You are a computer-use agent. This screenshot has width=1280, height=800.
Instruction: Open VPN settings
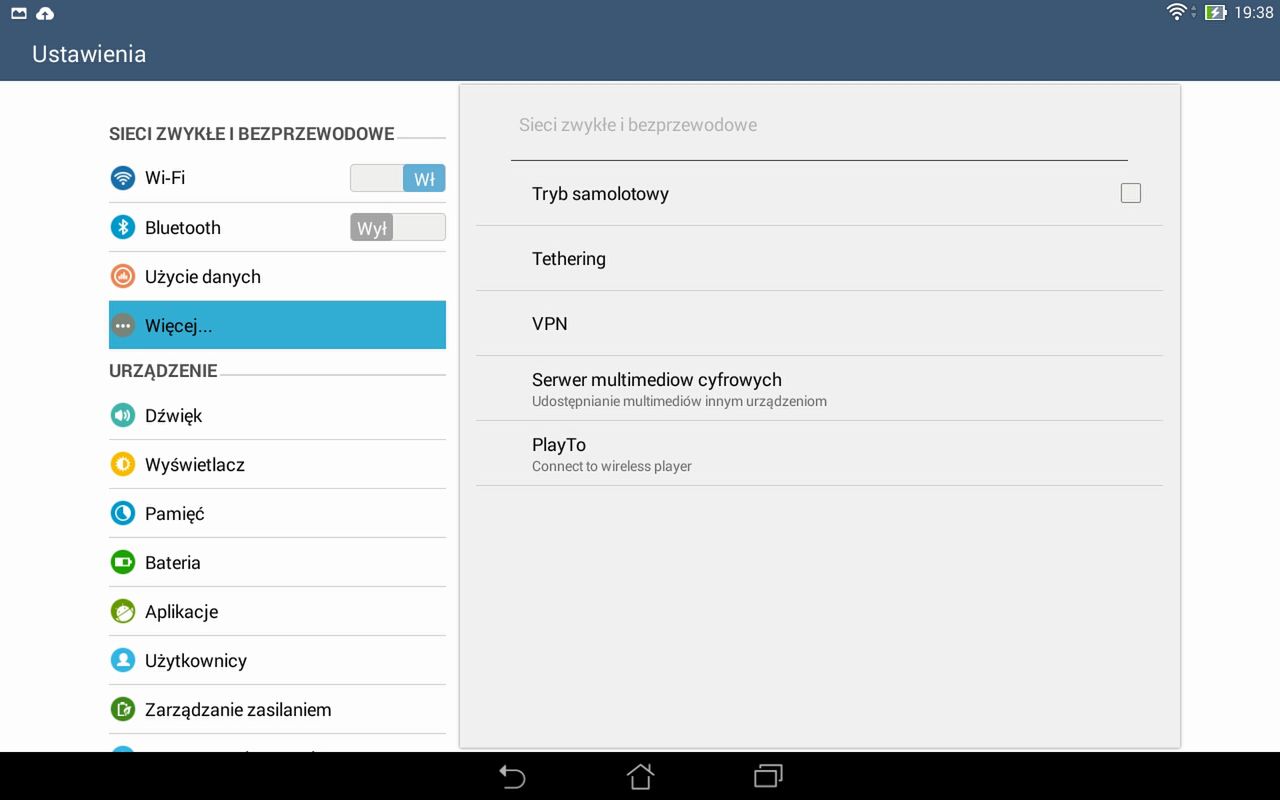819,323
